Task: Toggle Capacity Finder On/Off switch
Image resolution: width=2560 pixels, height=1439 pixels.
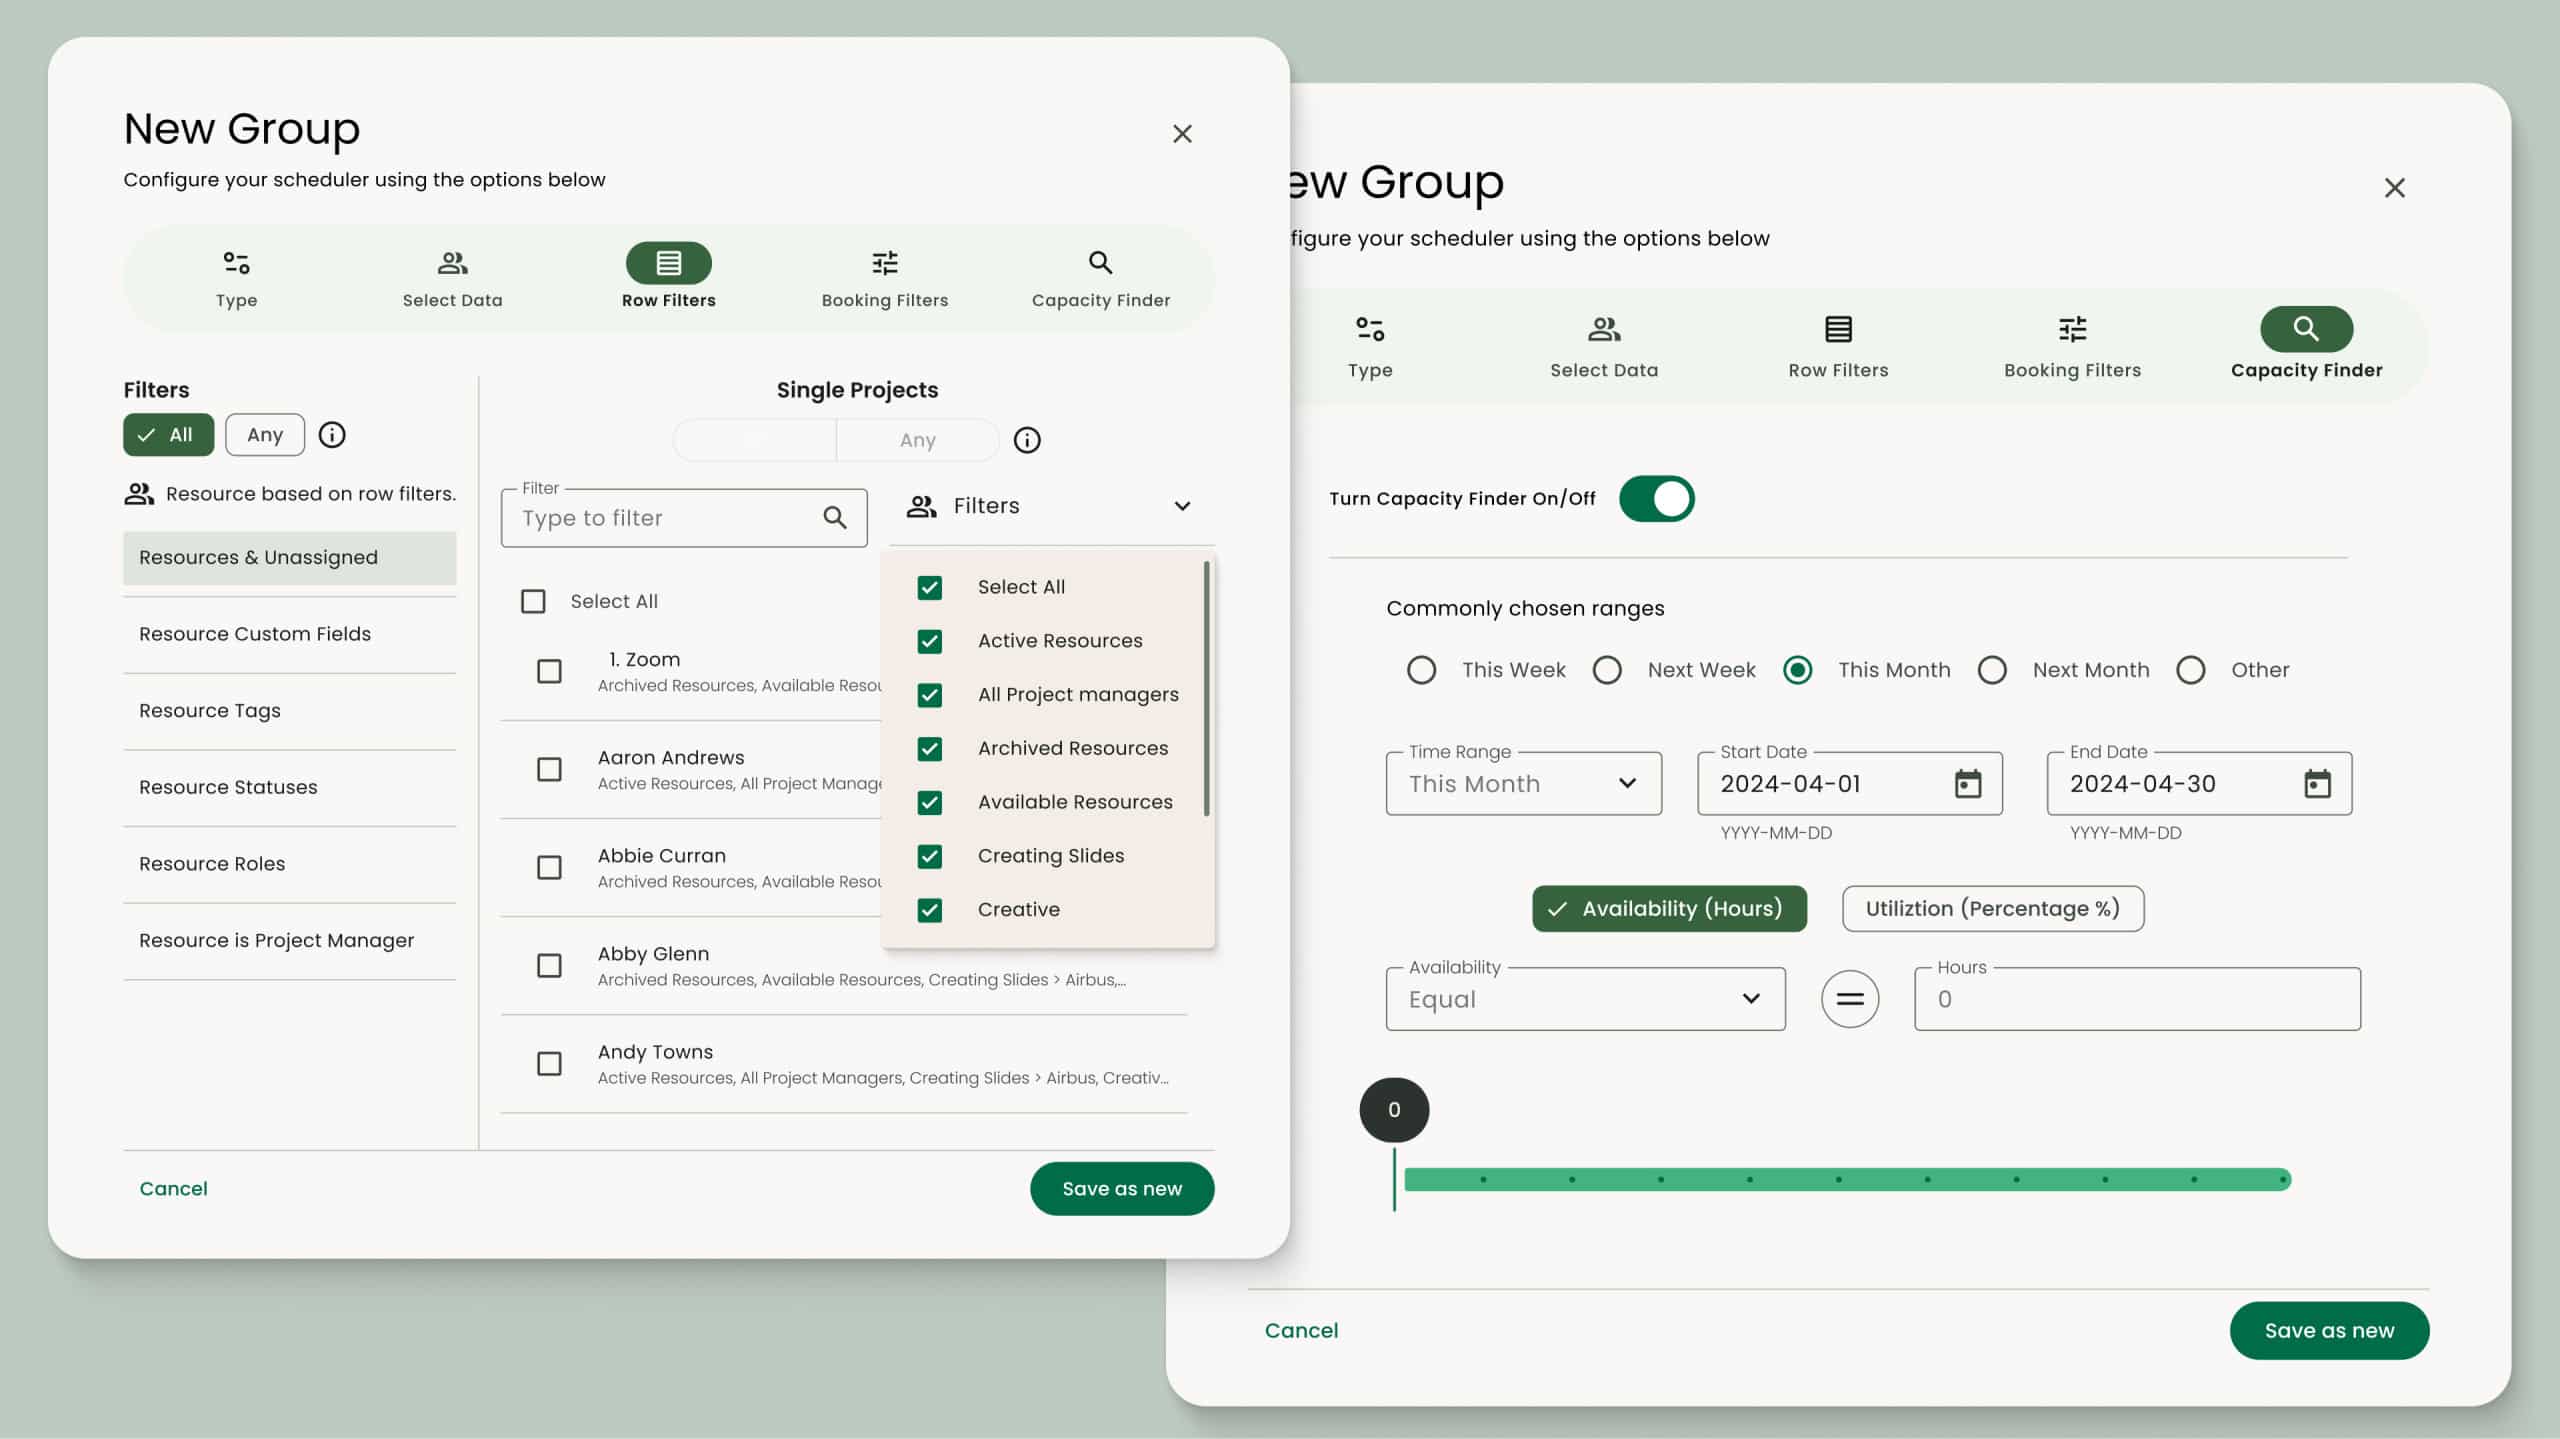Action: coord(1653,498)
